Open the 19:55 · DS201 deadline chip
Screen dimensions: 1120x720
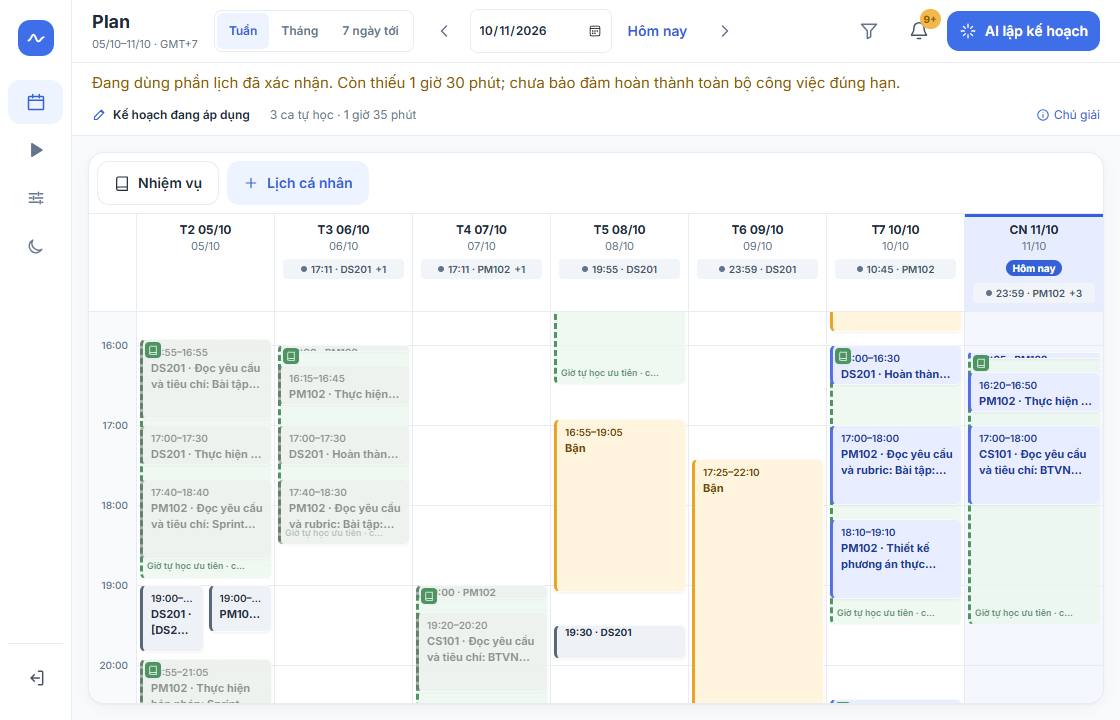click(619, 269)
